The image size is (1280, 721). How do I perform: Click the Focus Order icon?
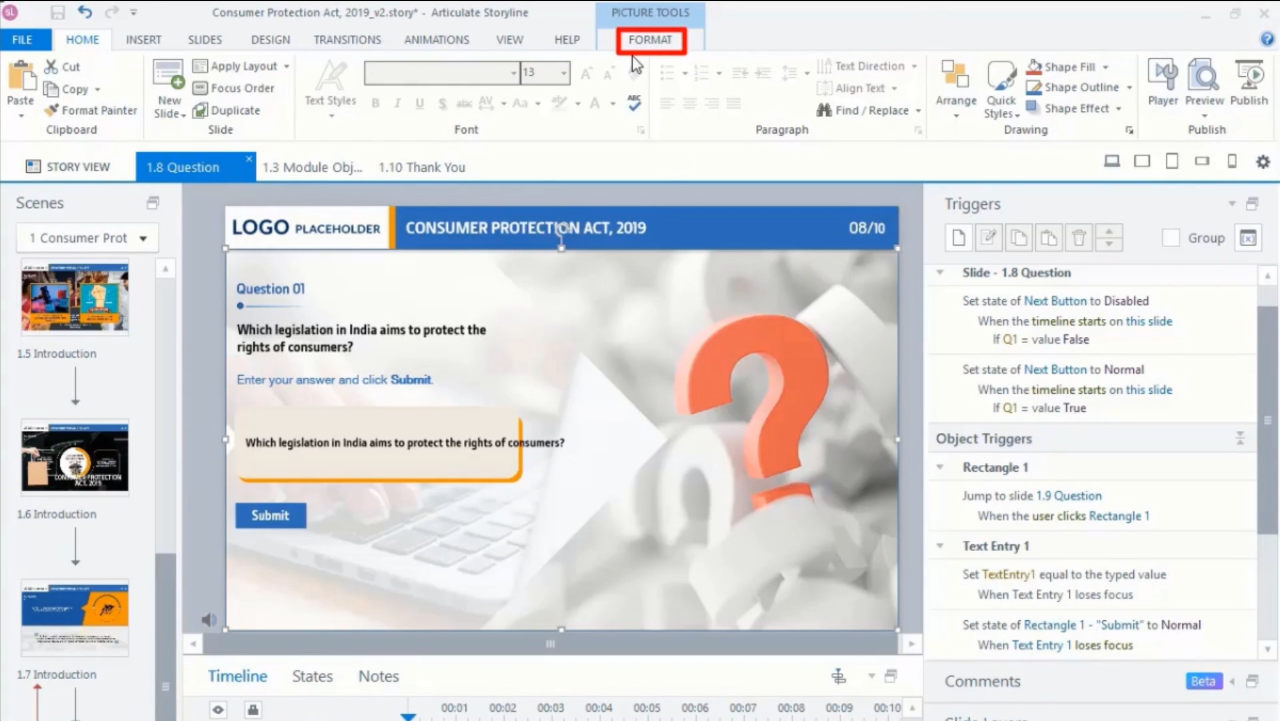[x=199, y=88]
